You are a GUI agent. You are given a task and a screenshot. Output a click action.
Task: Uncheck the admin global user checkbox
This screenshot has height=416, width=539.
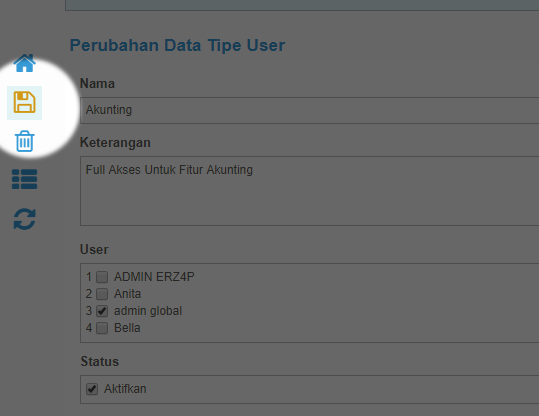click(102, 311)
